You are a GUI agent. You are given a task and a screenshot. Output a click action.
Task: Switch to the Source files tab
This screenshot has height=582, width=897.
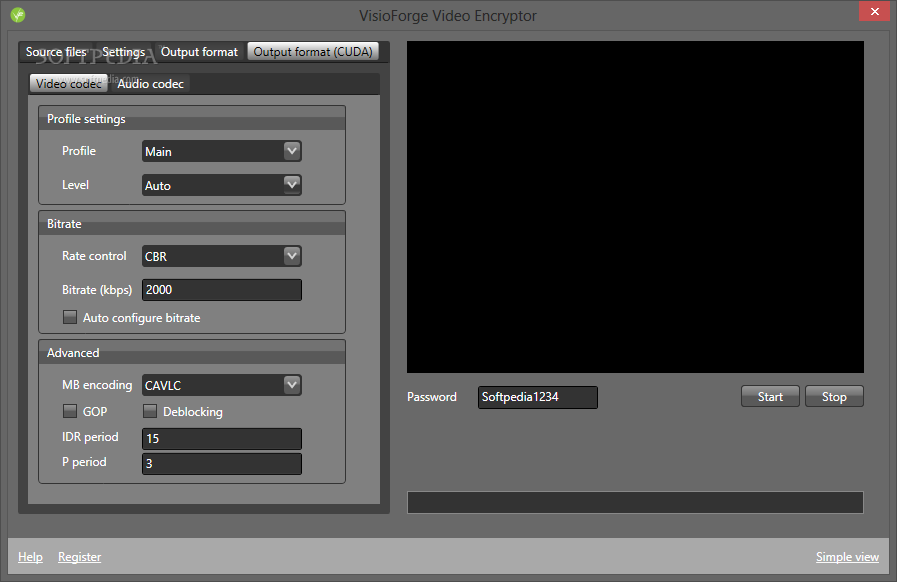point(56,52)
